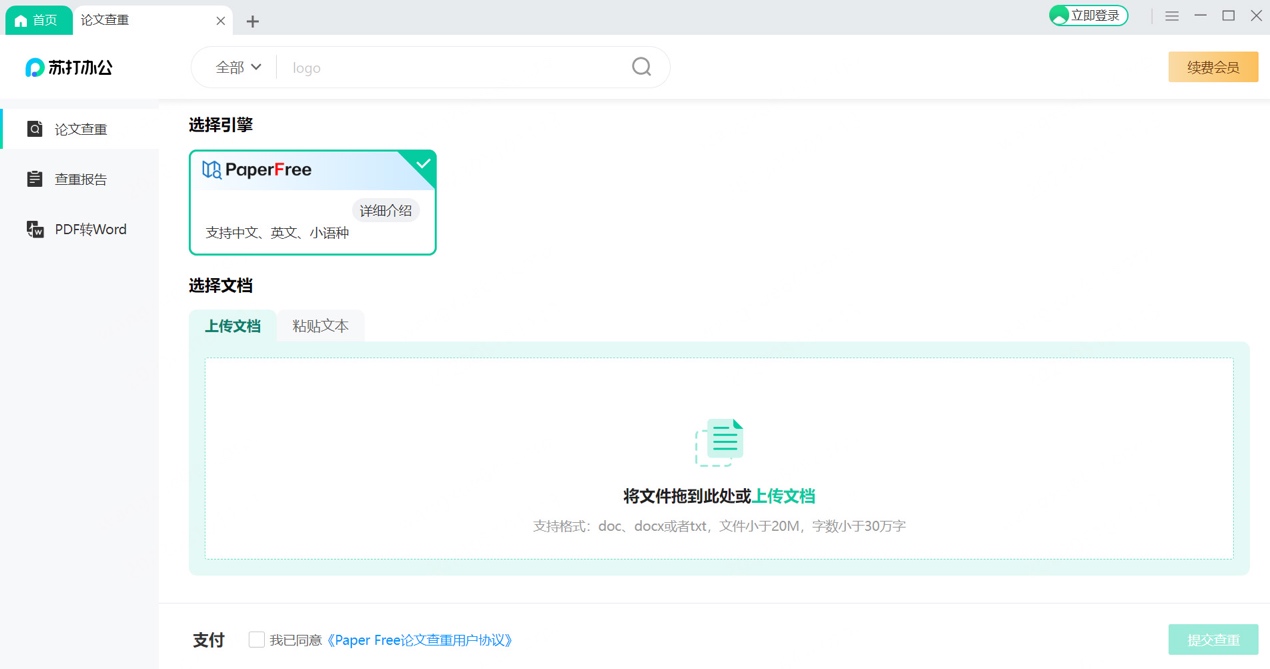
Task: Expand the 全部 search scope dropdown
Action: (x=238, y=67)
